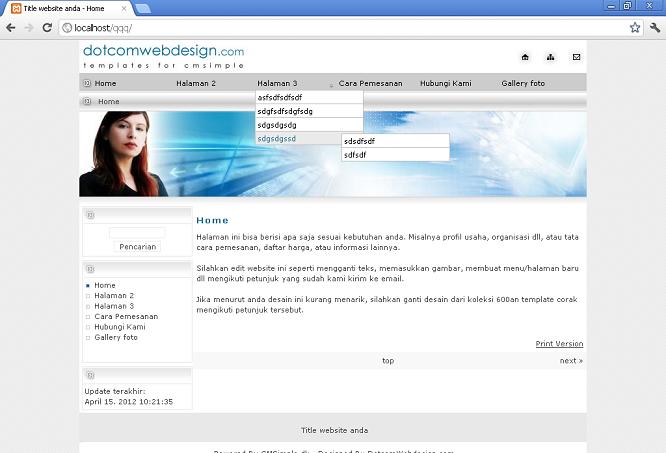
Task: Open the Chrome wrench settings menu
Action: 655,28
